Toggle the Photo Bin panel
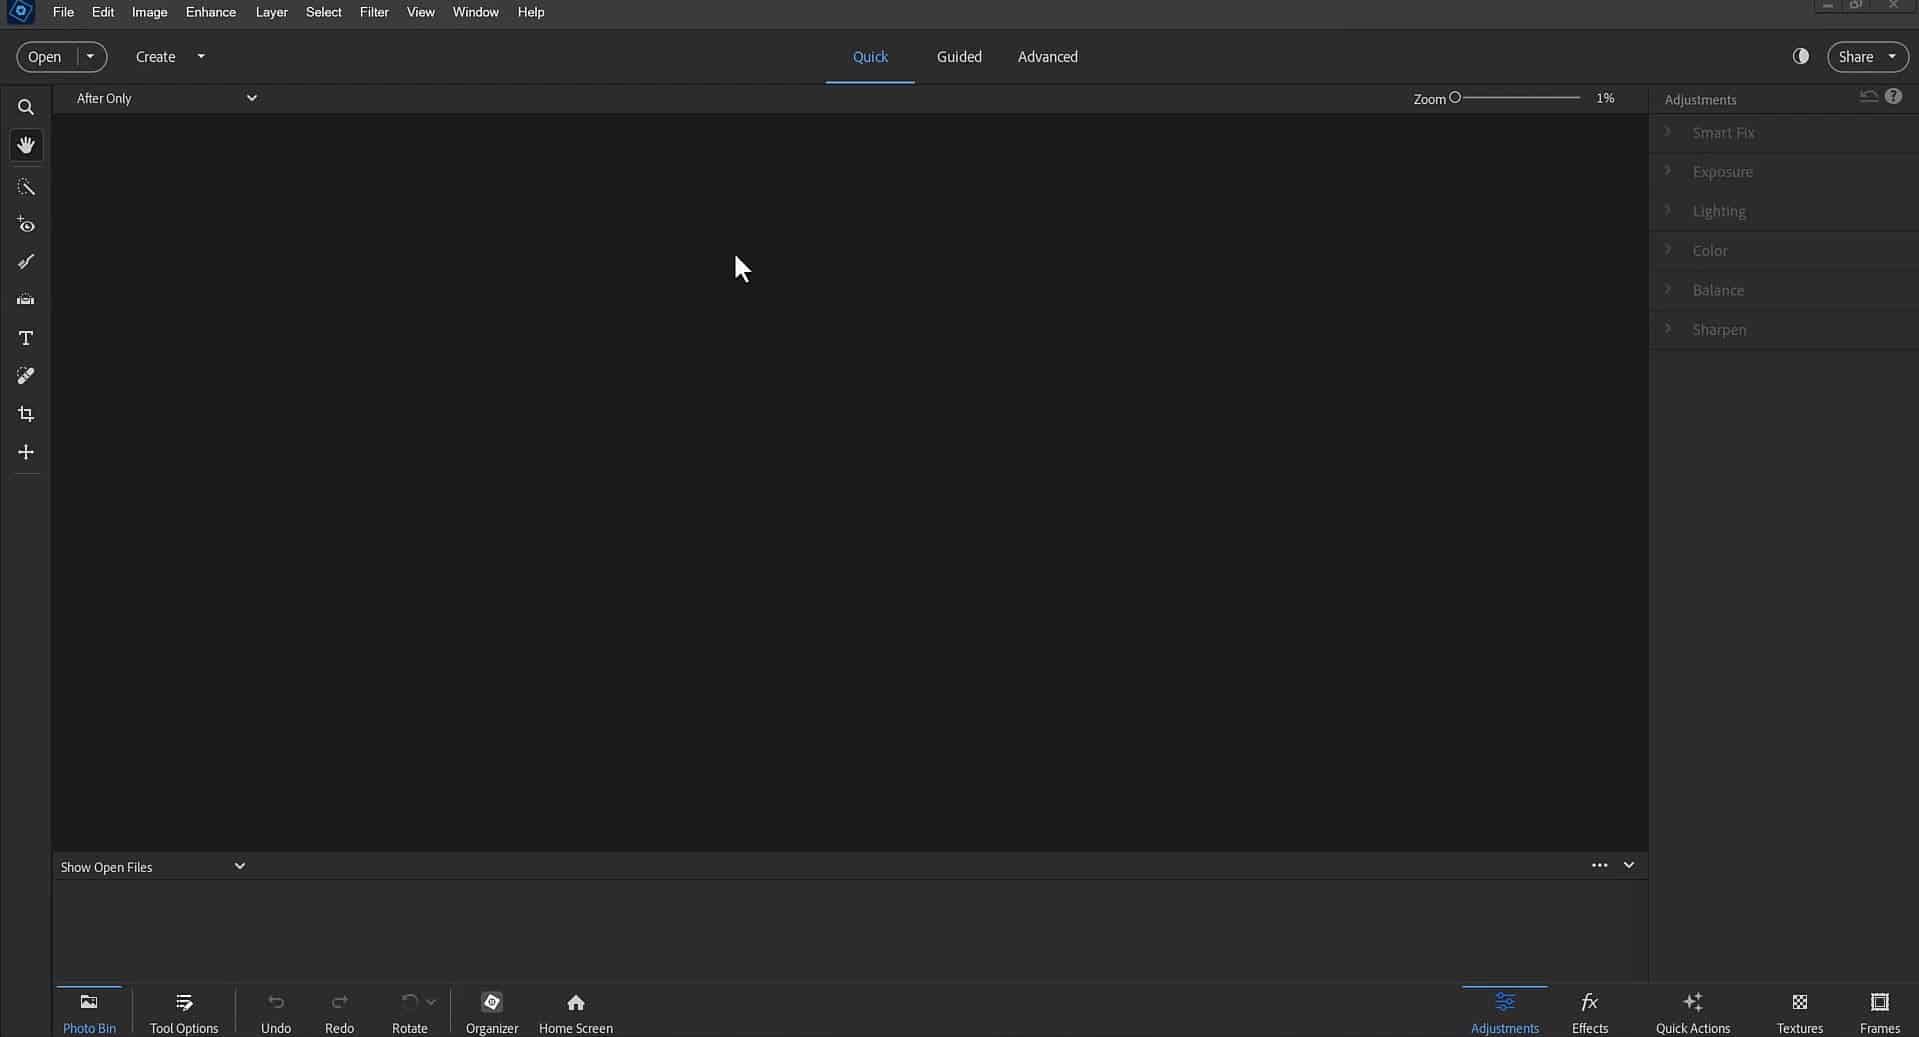The width and height of the screenshot is (1919, 1037). (x=89, y=1011)
